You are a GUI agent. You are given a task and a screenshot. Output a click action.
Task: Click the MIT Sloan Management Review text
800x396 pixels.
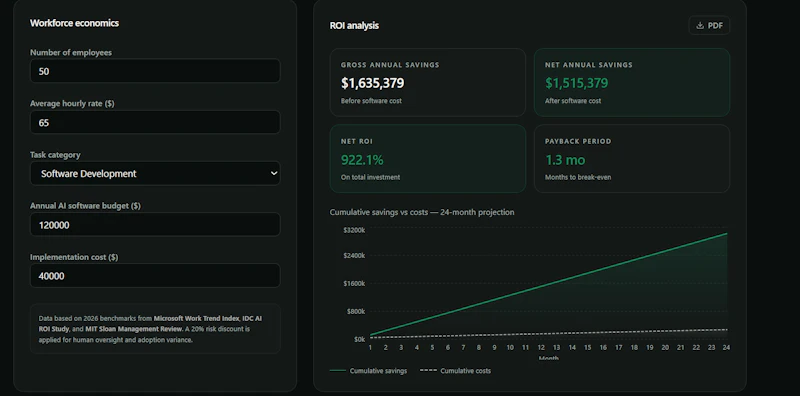point(133,329)
